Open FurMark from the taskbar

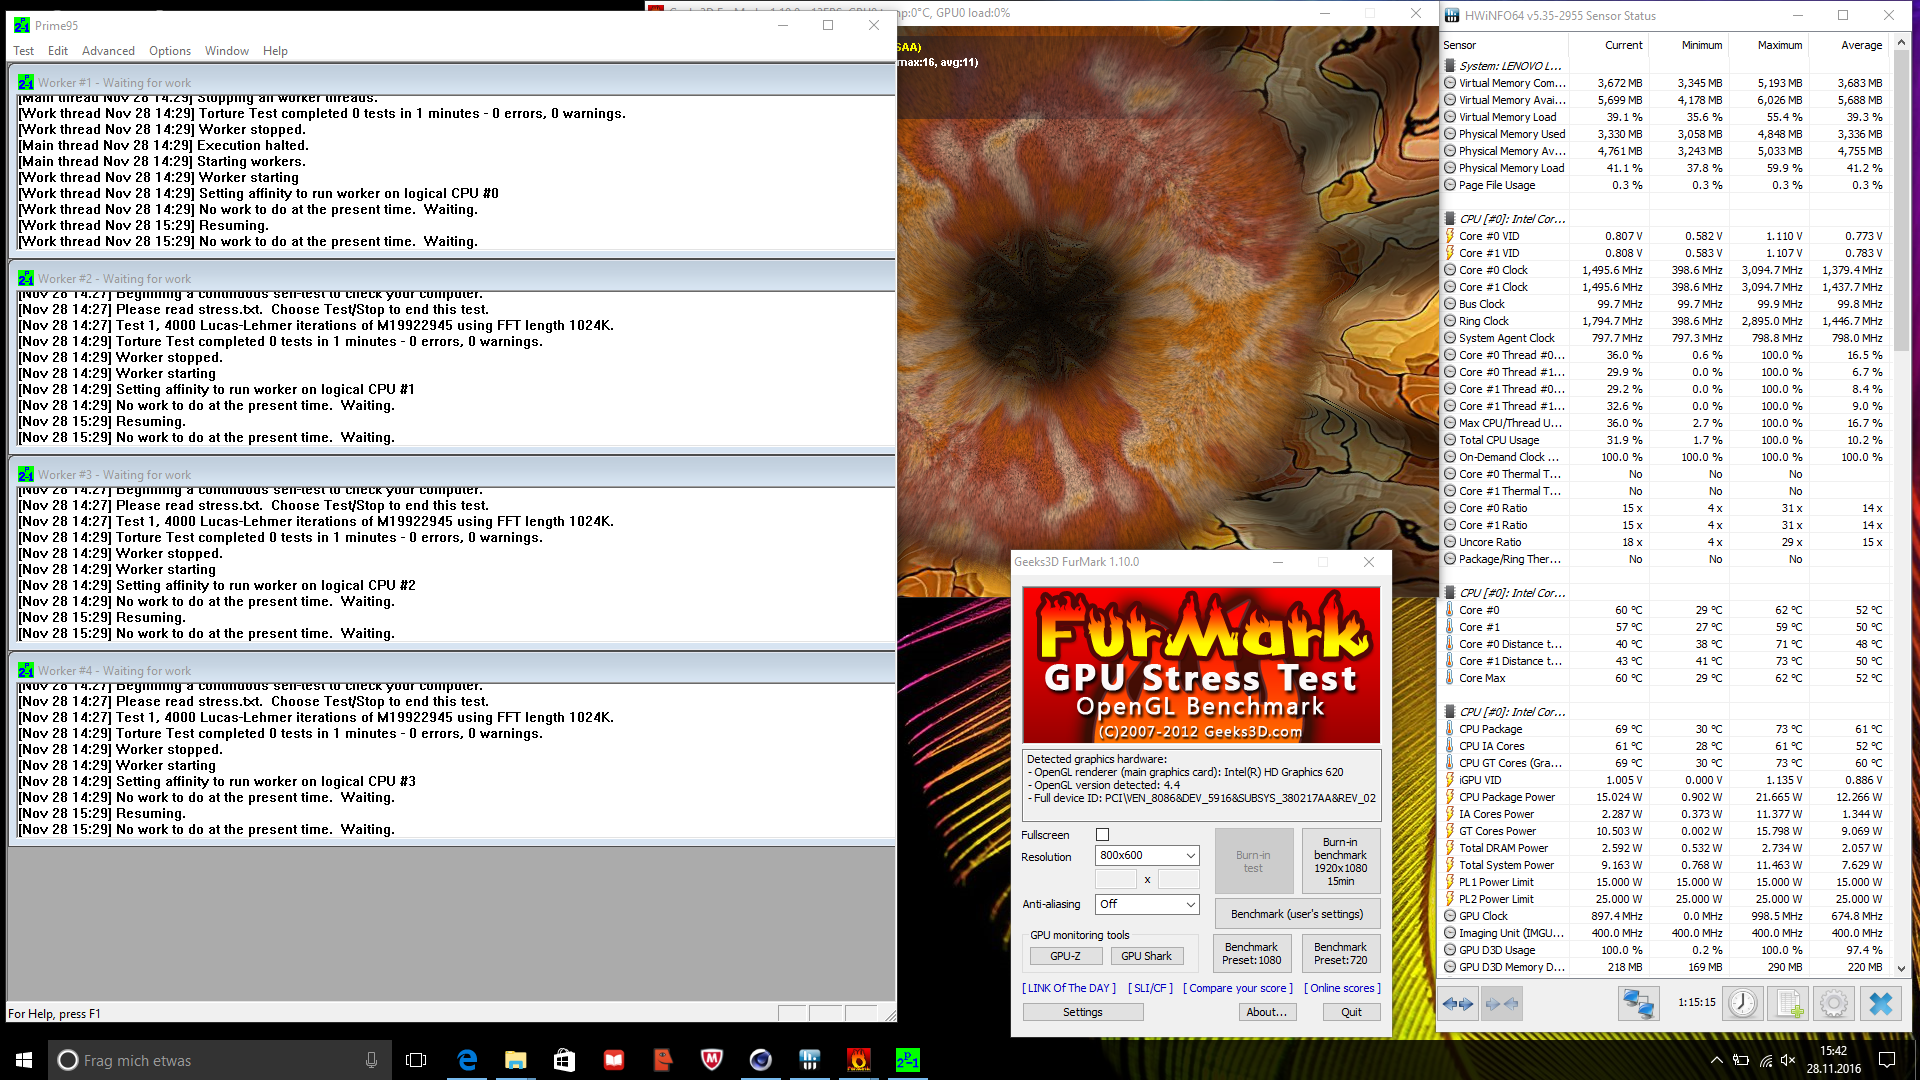pyautogui.click(x=858, y=1060)
